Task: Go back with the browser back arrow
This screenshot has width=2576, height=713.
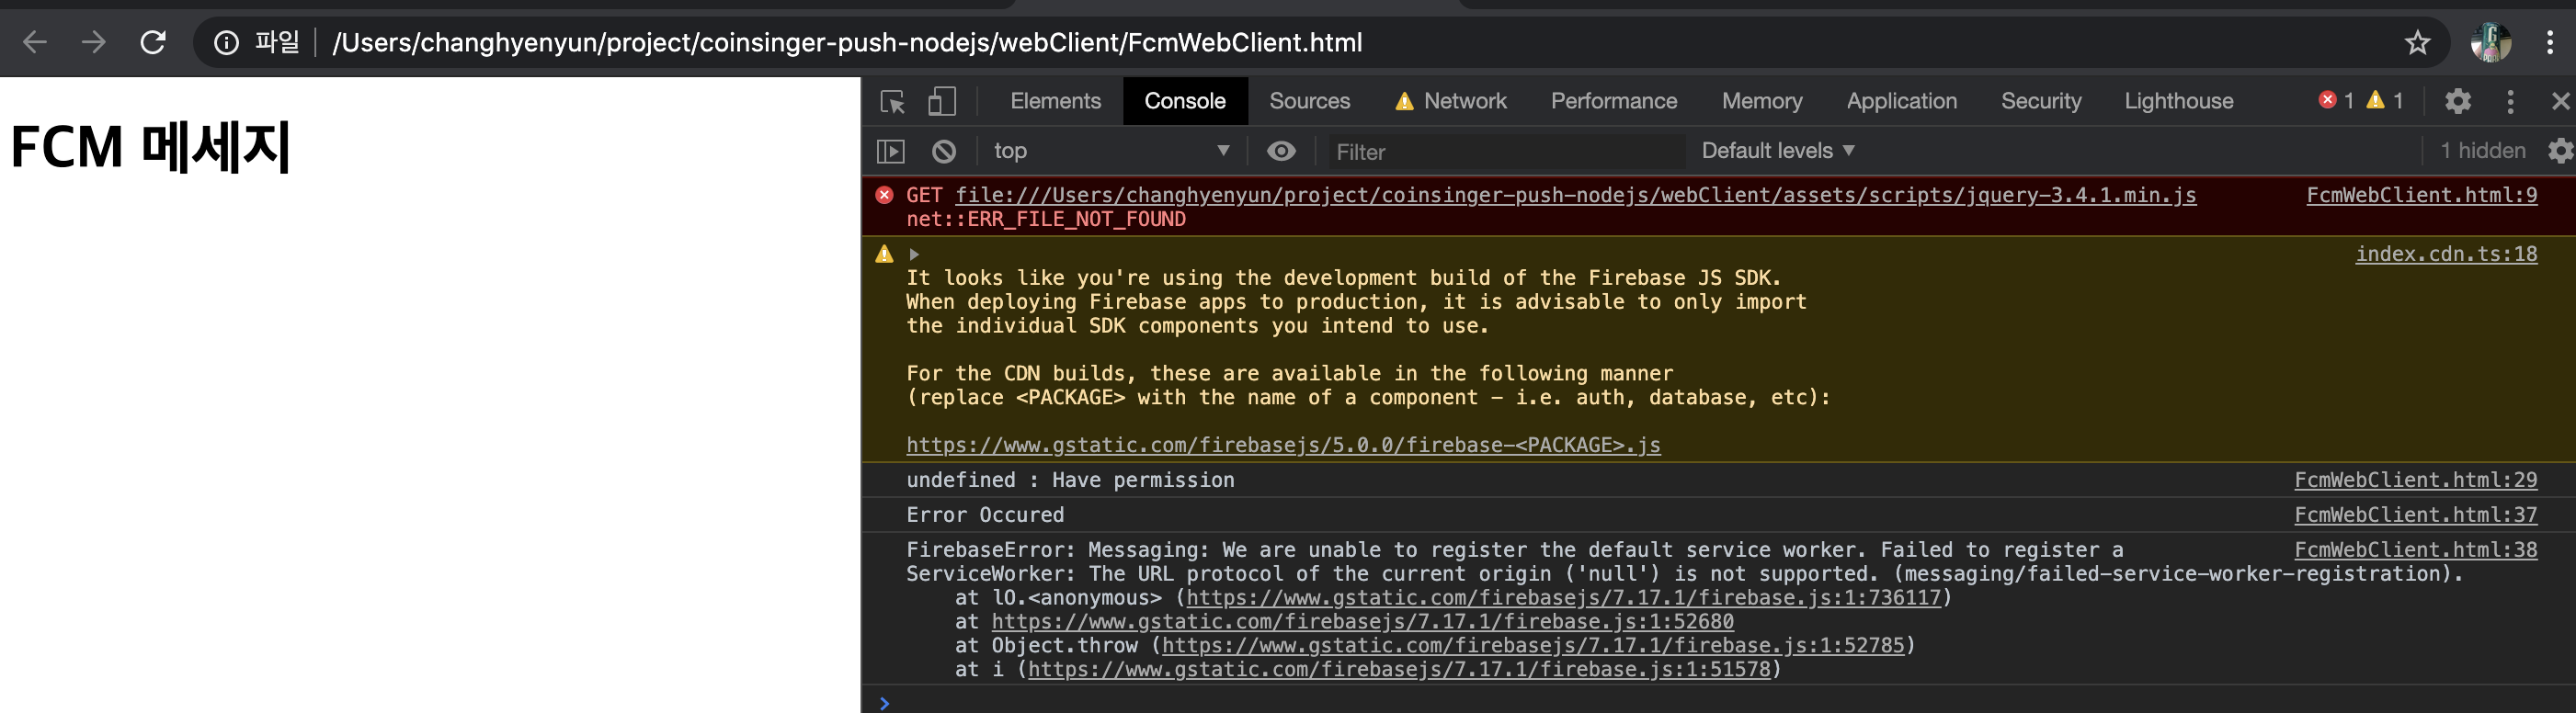Action: [35, 42]
